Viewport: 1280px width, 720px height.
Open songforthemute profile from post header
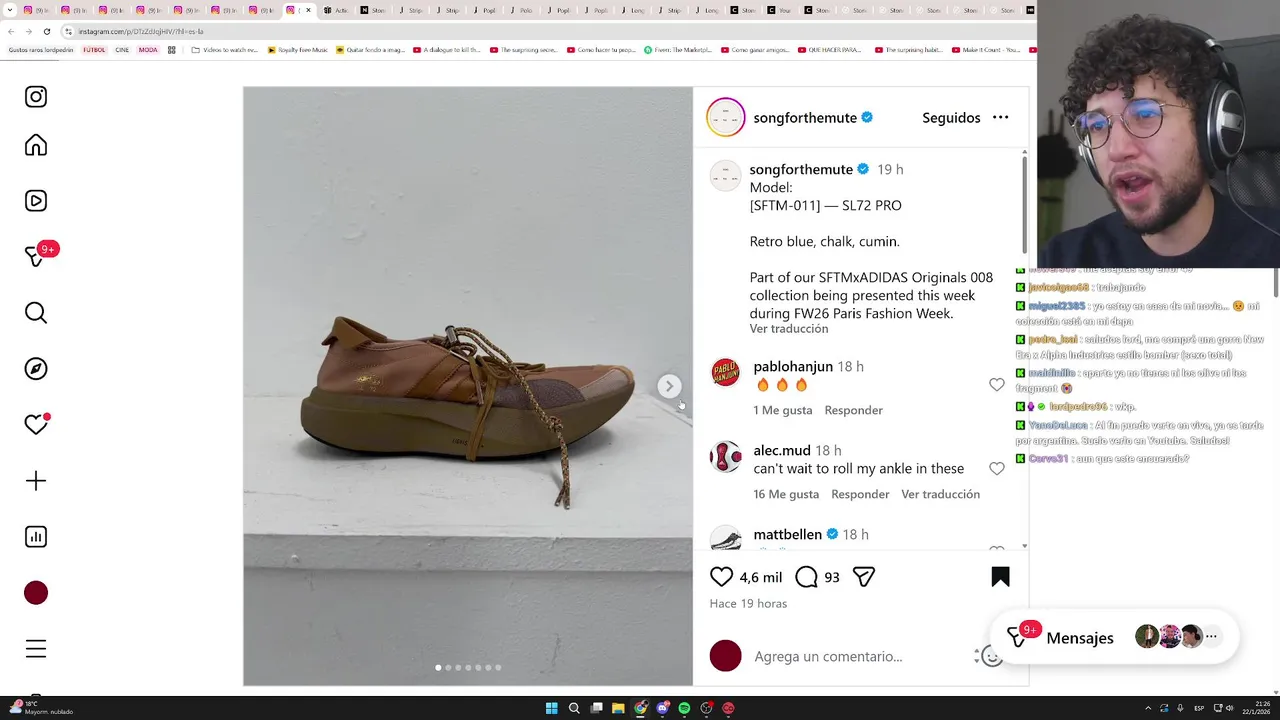[x=805, y=118]
